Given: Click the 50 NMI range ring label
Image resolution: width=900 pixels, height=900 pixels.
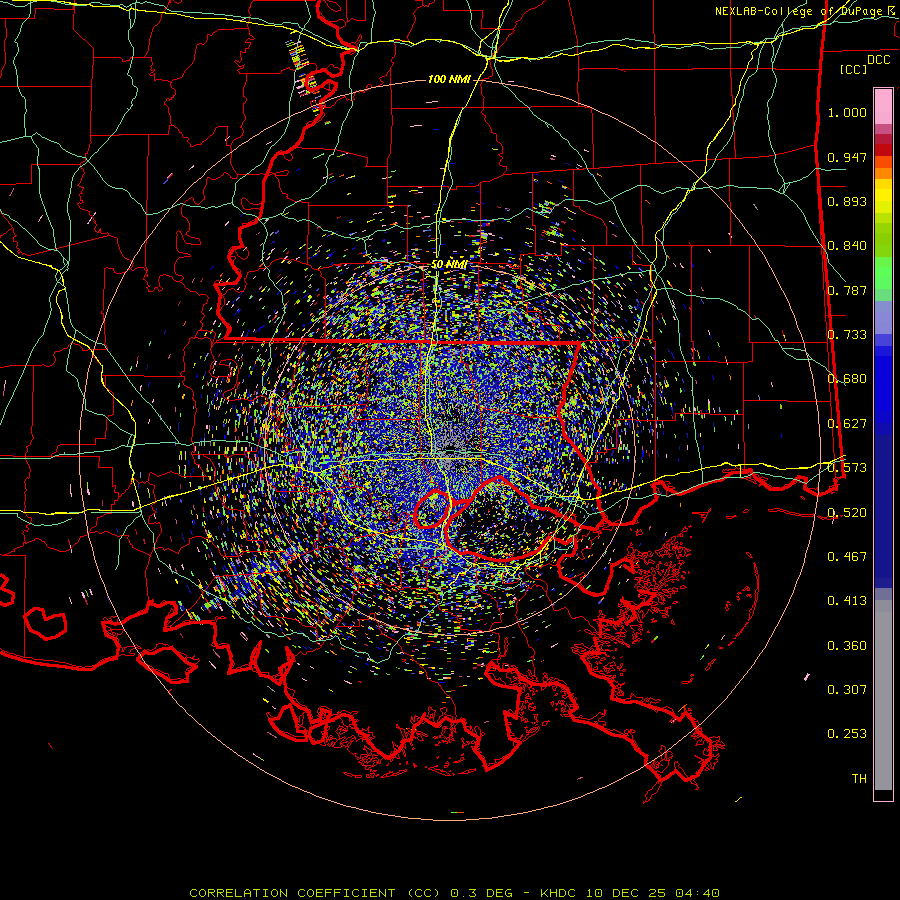Looking at the screenshot, I should [449, 265].
